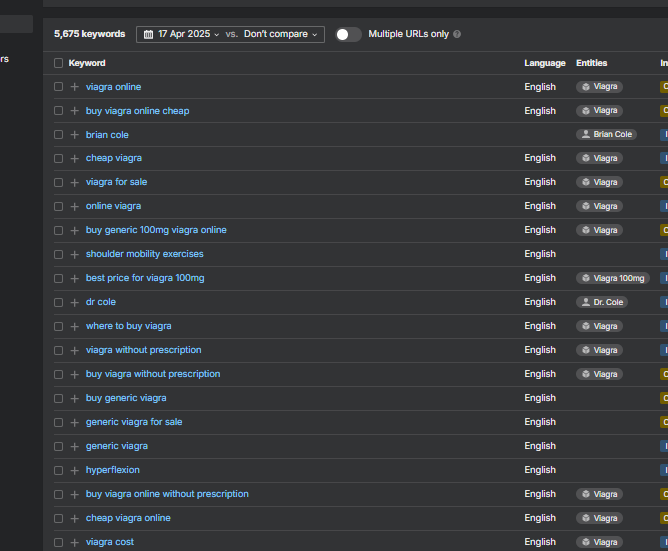Check the select-all checkbox in Keyword header
The image size is (668, 551).
[x=58, y=63]
